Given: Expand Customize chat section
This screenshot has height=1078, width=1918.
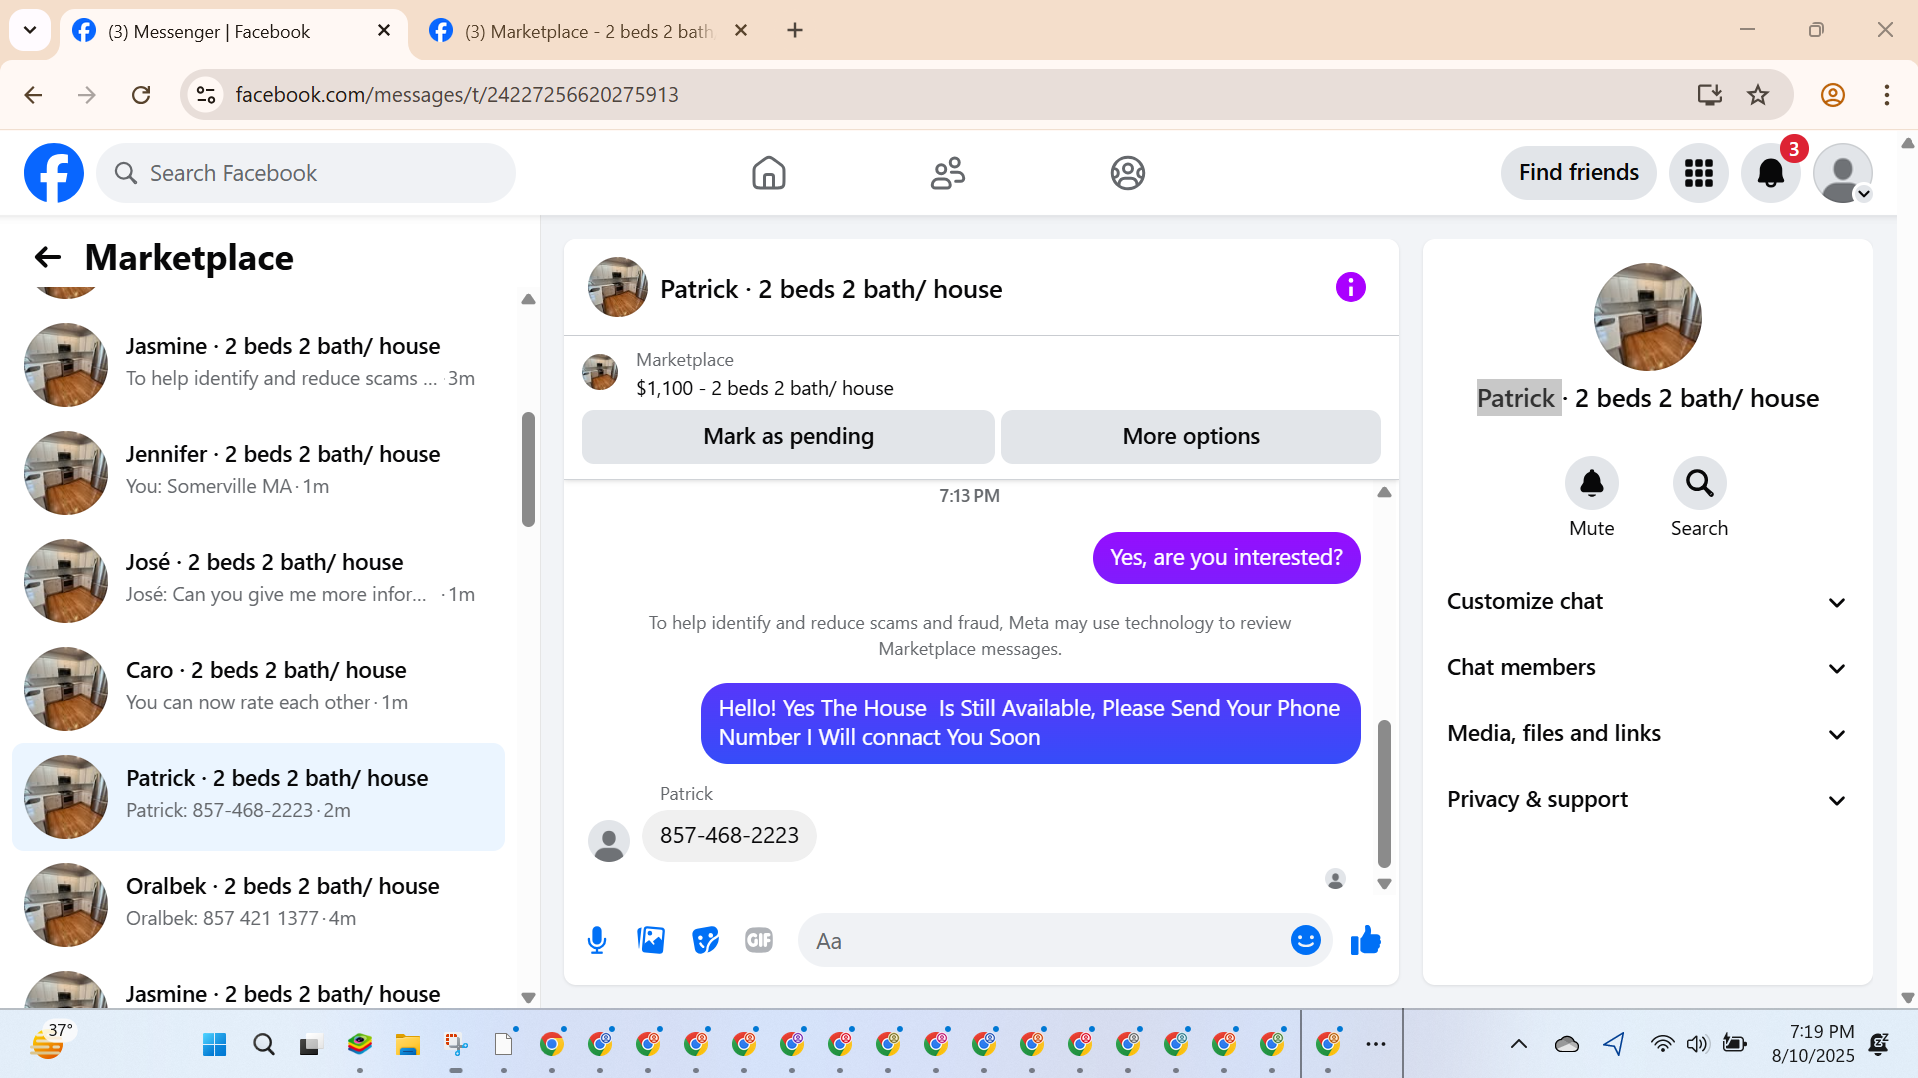Looking at the screenshot, I should [x=1647, y=602].
